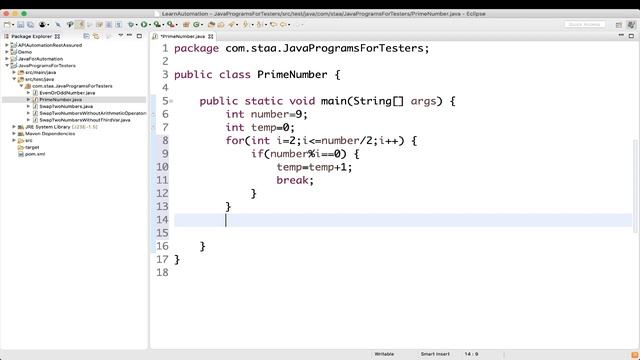The height and width of the screenshot is (360, 640).
Task: Click the "Smart Insert" status bar entry
Action: coord(435,354)
